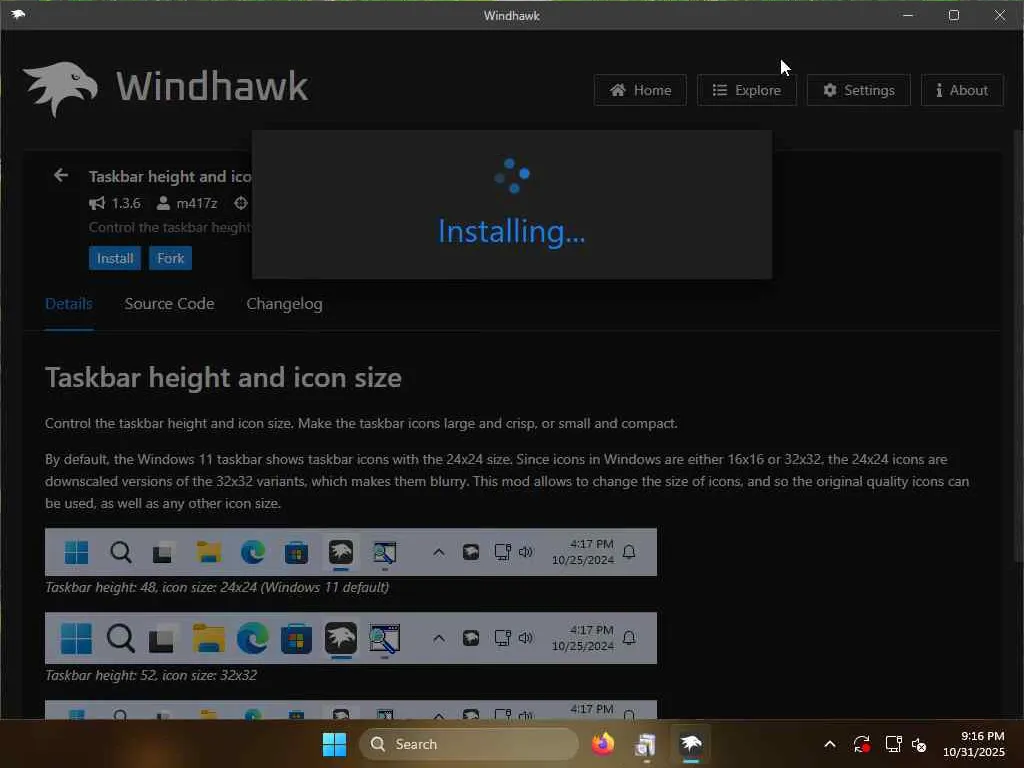1024x768 pixels.
Task: Click the taskbar Search box
Action: click(x=468, y=744)
